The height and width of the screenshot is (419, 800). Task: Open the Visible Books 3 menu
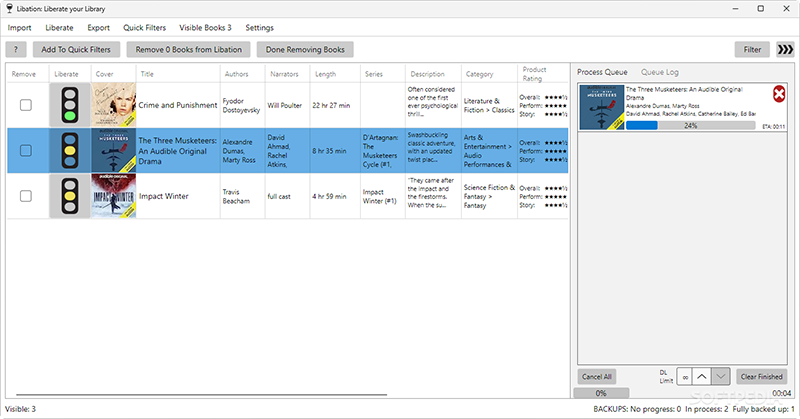point(205,28)
